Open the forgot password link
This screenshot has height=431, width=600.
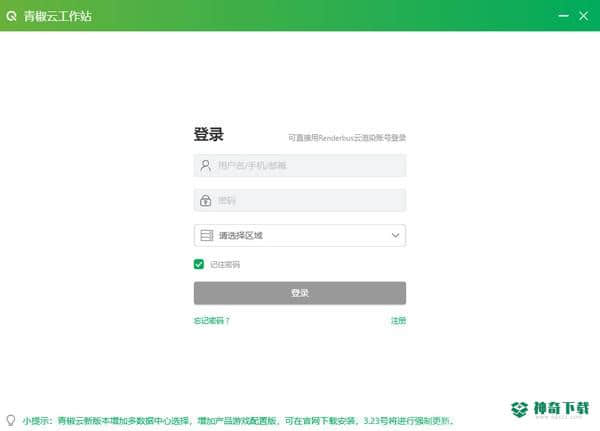coord(212,320)
